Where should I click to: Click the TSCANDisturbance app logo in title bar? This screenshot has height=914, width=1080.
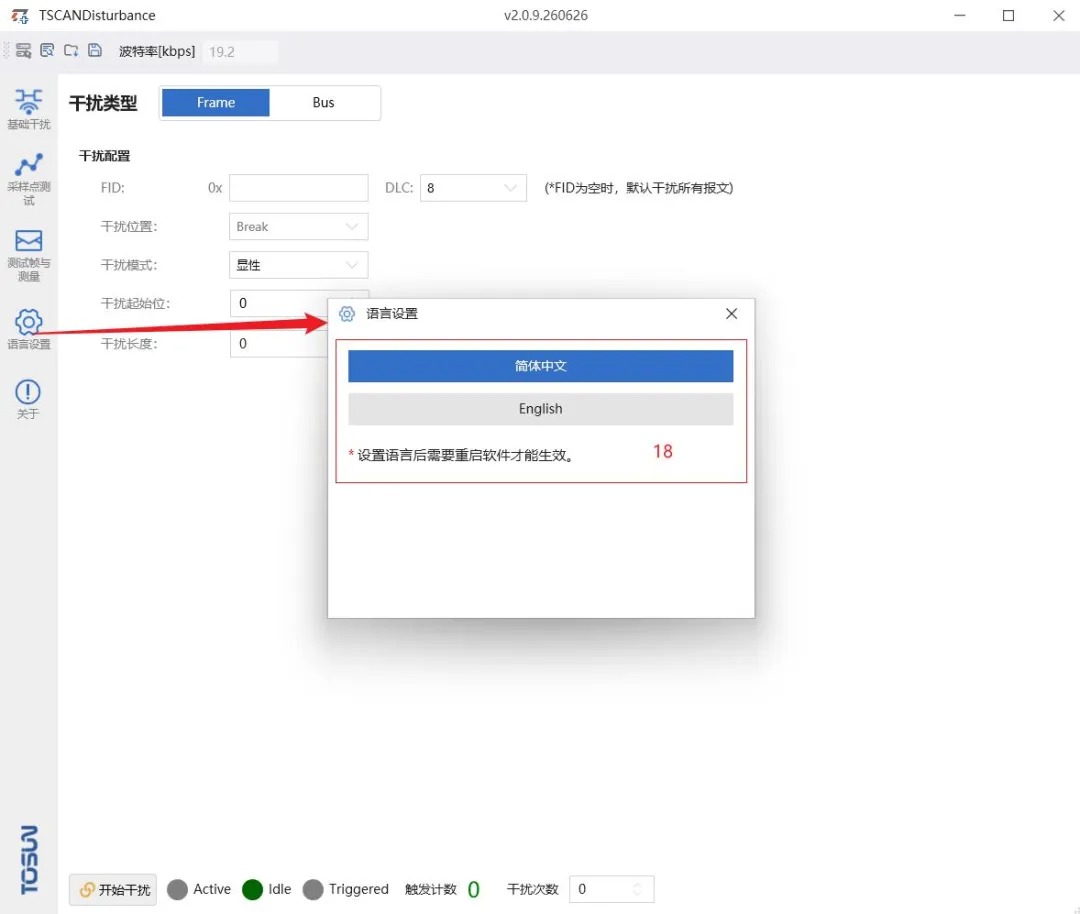click(x=20, y=15)
